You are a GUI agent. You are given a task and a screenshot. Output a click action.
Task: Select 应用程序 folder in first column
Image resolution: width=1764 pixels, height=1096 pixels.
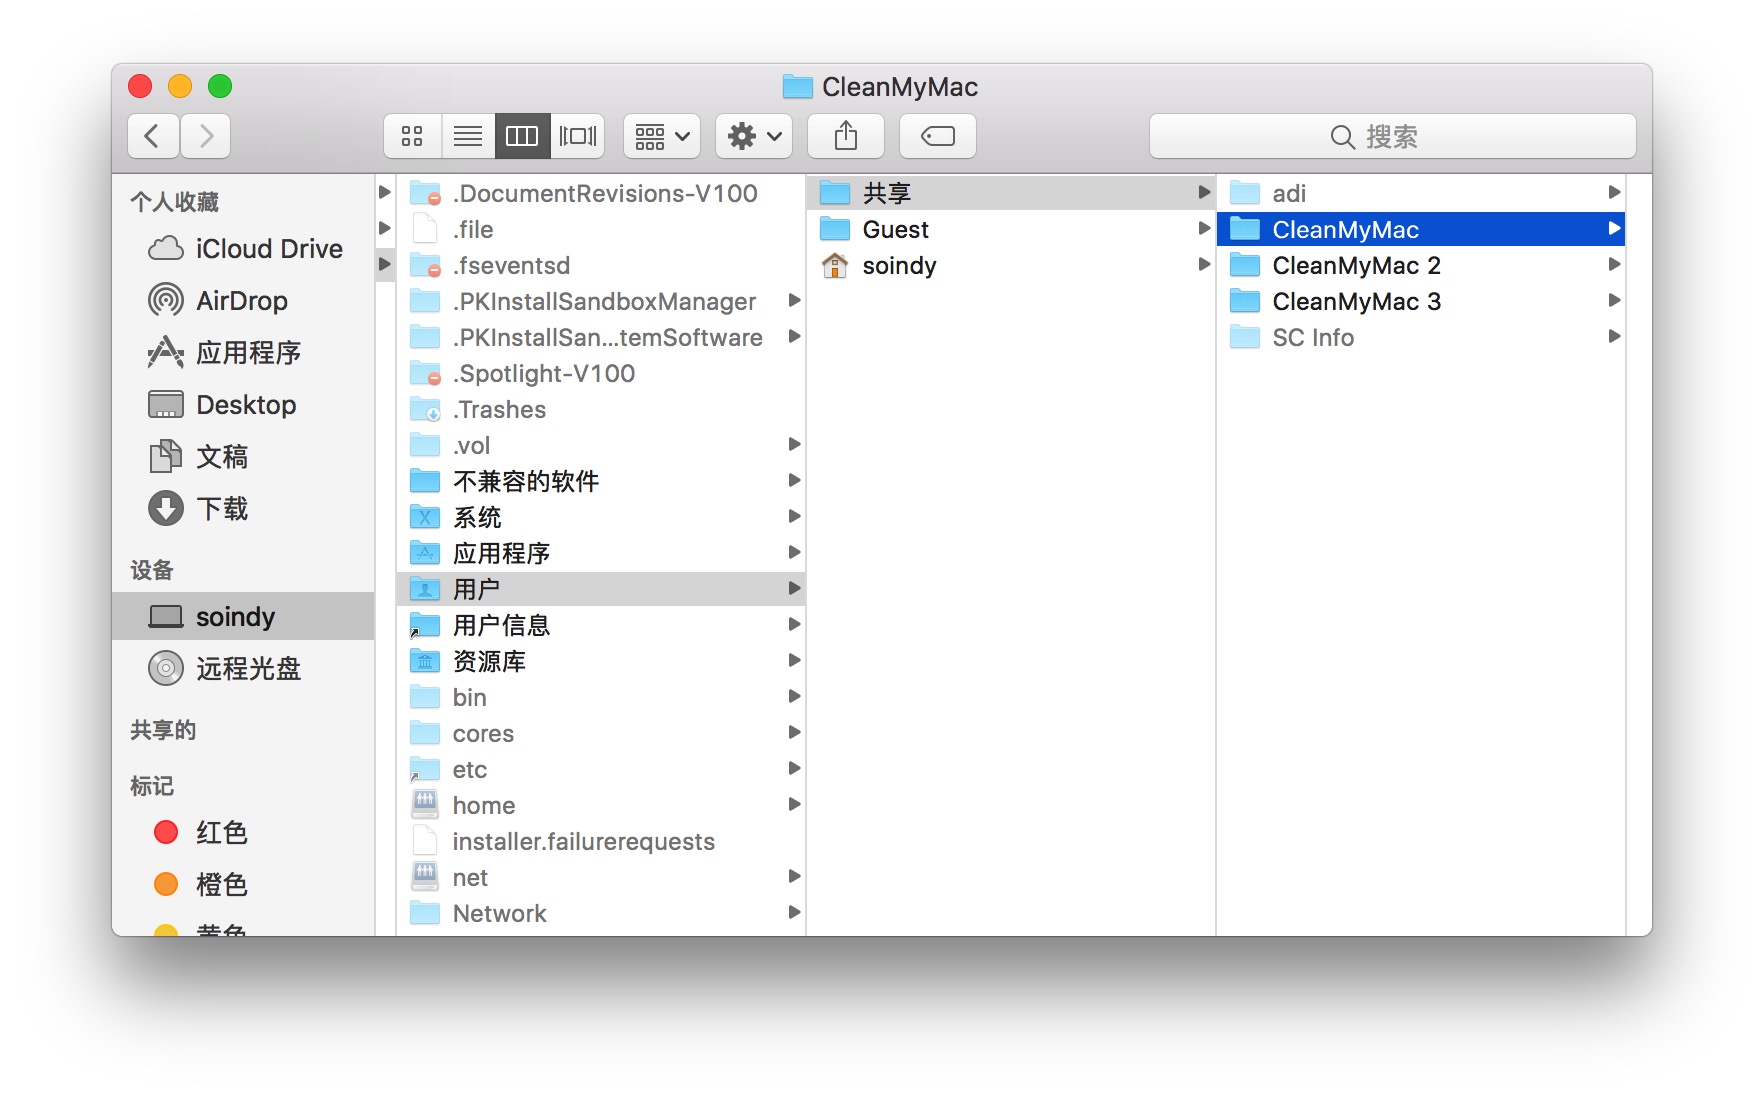click(x=600, y=553)
